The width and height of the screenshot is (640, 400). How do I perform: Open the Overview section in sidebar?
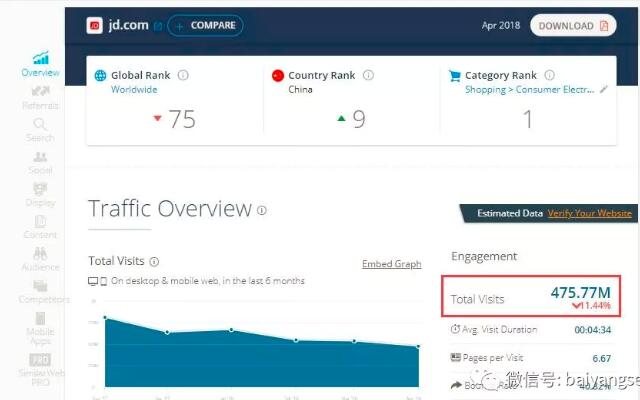(40, 65)
